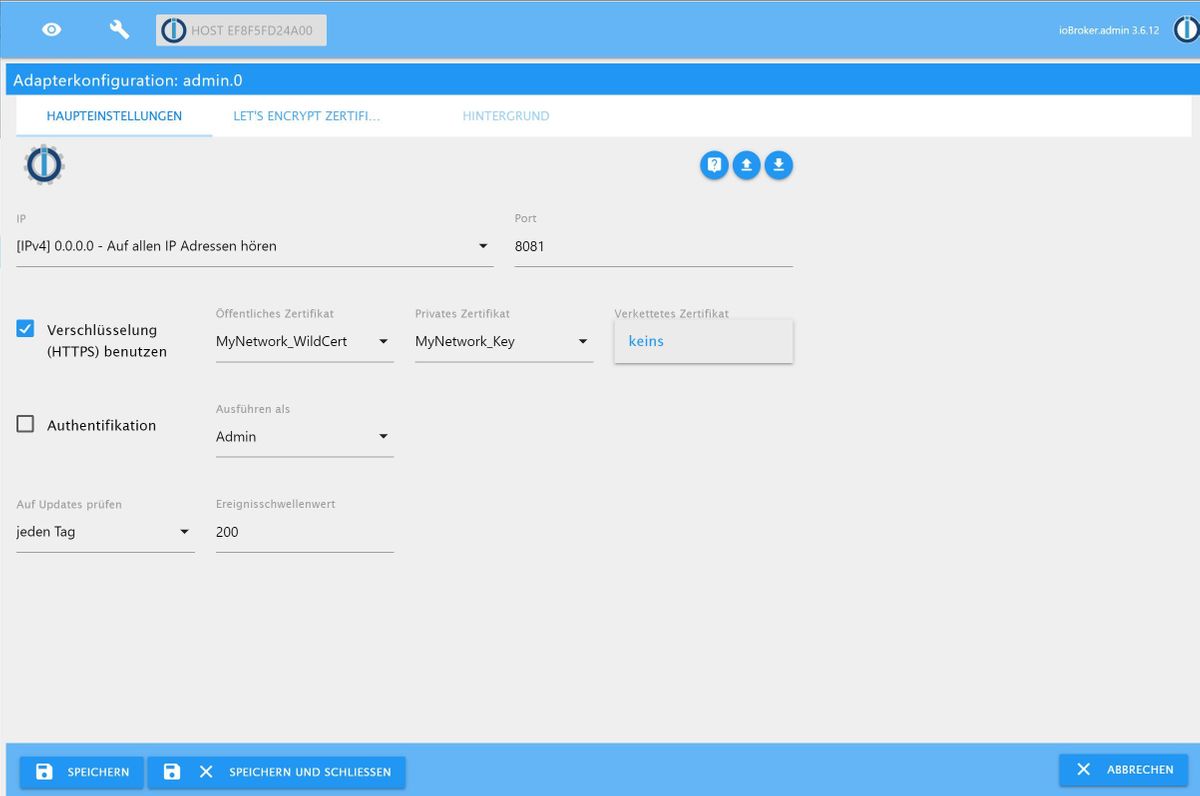Viewport: 1200px width, 796px height.
Task: Click the host EF8F5FD24A00 button
Action: 241,30
